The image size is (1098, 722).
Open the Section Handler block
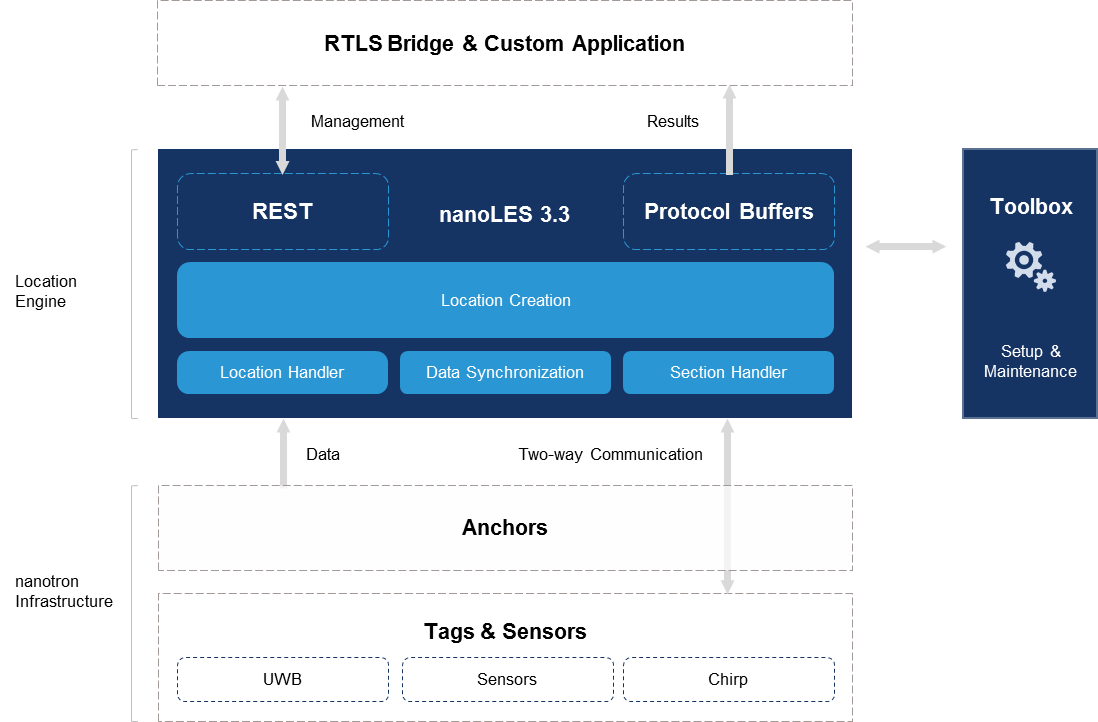(x=728, y=373)
